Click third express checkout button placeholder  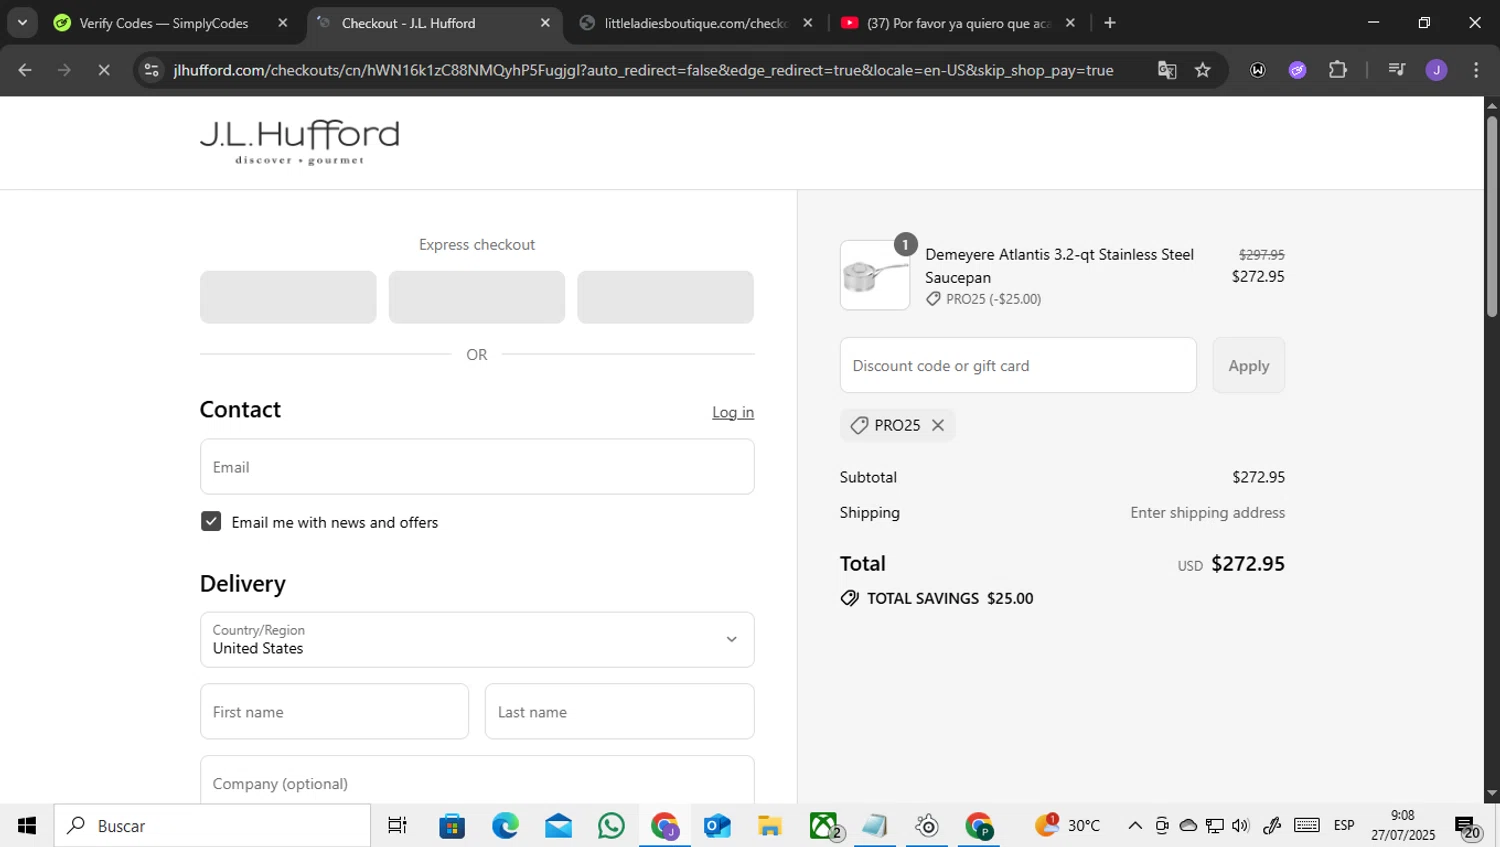(x=665, y=297)
